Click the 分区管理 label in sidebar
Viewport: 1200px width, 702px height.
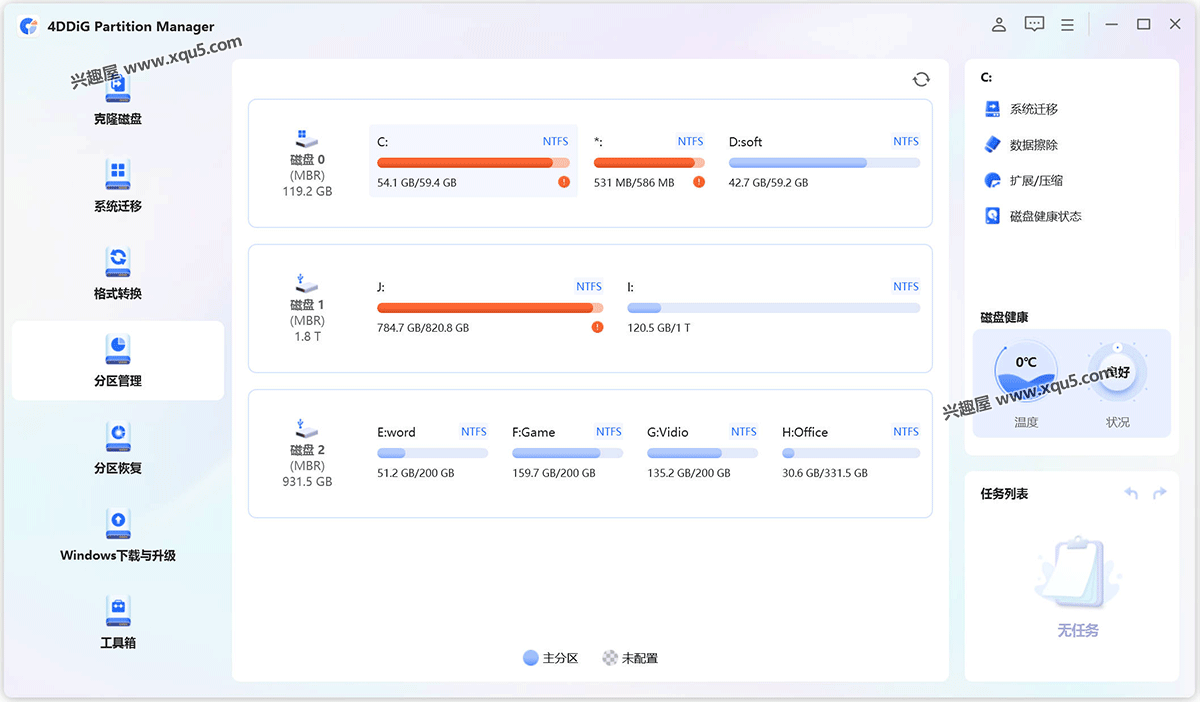pos(118,381)
